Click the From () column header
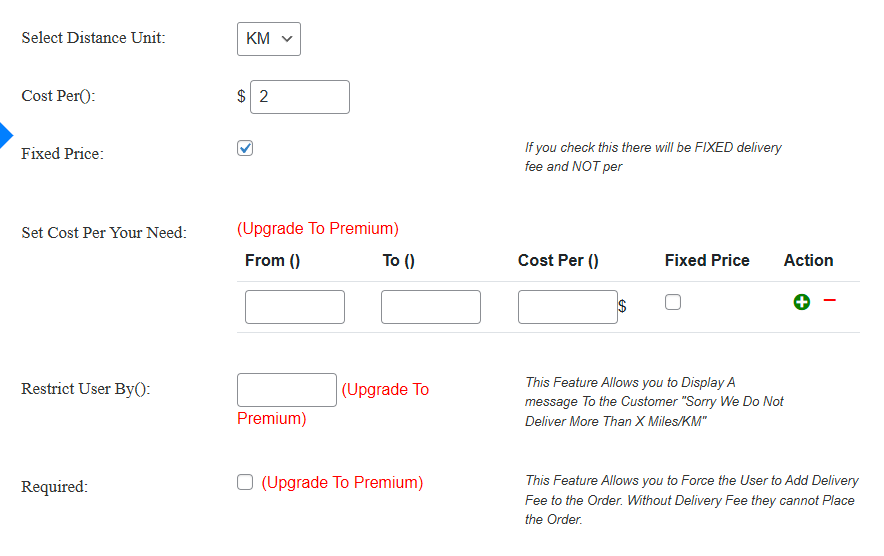The width and height of the screenshot is (884, 556). [x=272, y=261]
